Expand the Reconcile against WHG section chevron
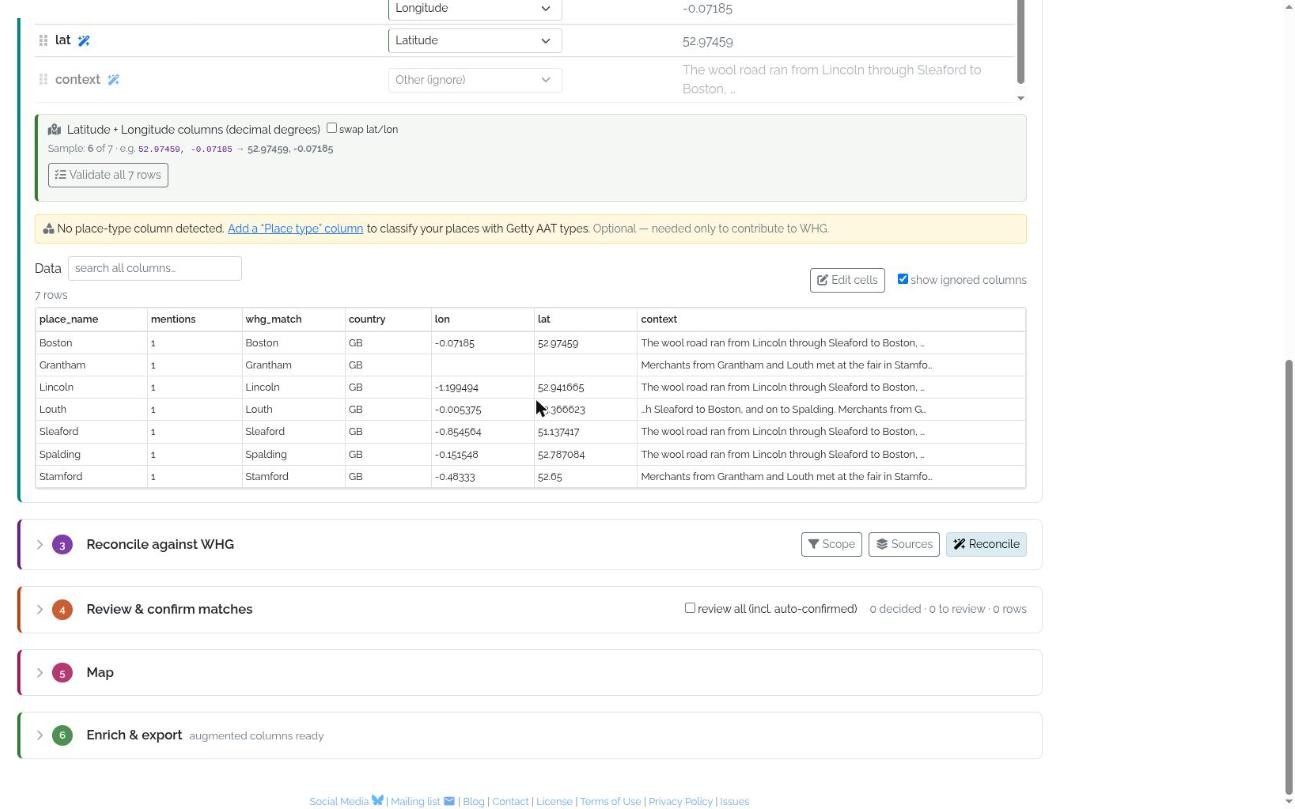 coord(40,545)
